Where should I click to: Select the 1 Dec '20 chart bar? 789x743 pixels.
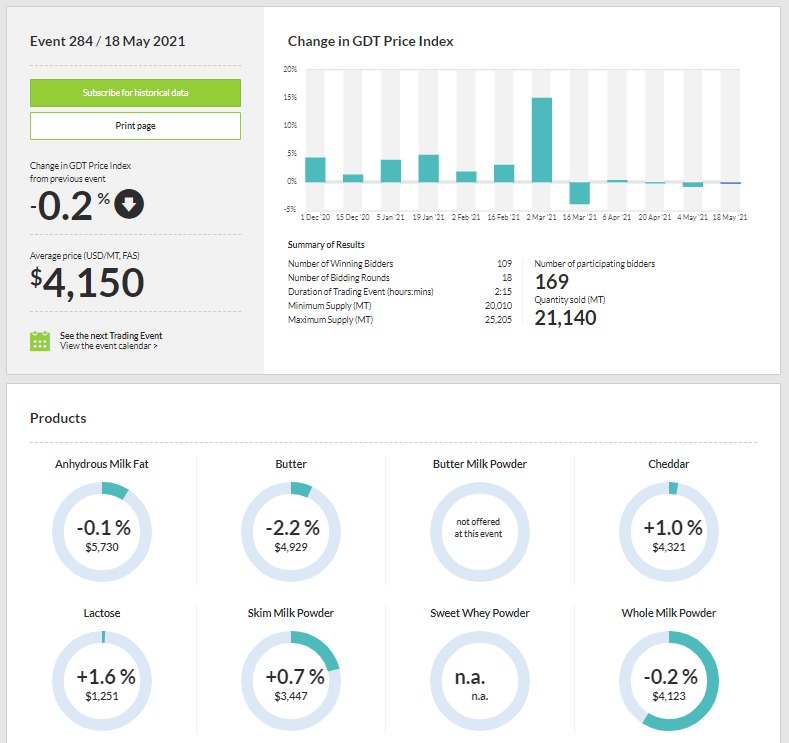click(x=315, y=170)
